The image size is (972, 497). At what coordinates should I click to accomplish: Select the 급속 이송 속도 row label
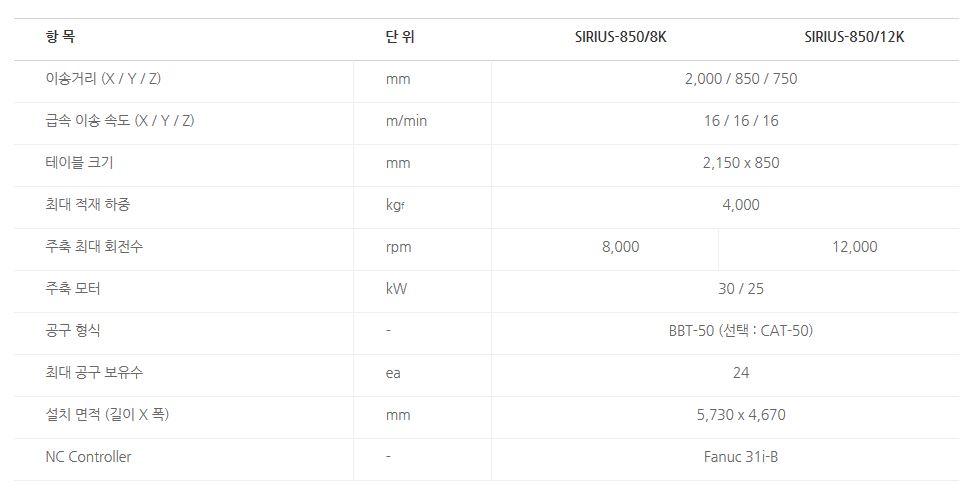120,121
